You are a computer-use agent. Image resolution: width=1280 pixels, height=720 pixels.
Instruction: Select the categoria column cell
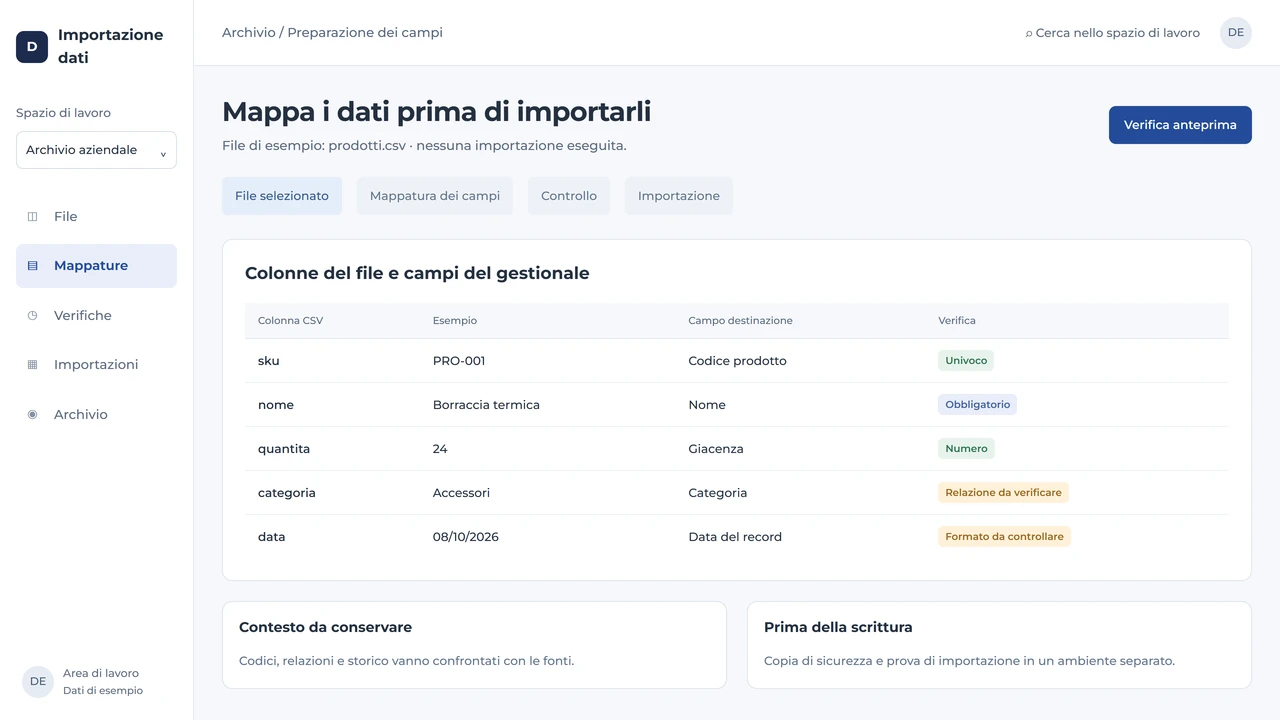coord(287,493)
